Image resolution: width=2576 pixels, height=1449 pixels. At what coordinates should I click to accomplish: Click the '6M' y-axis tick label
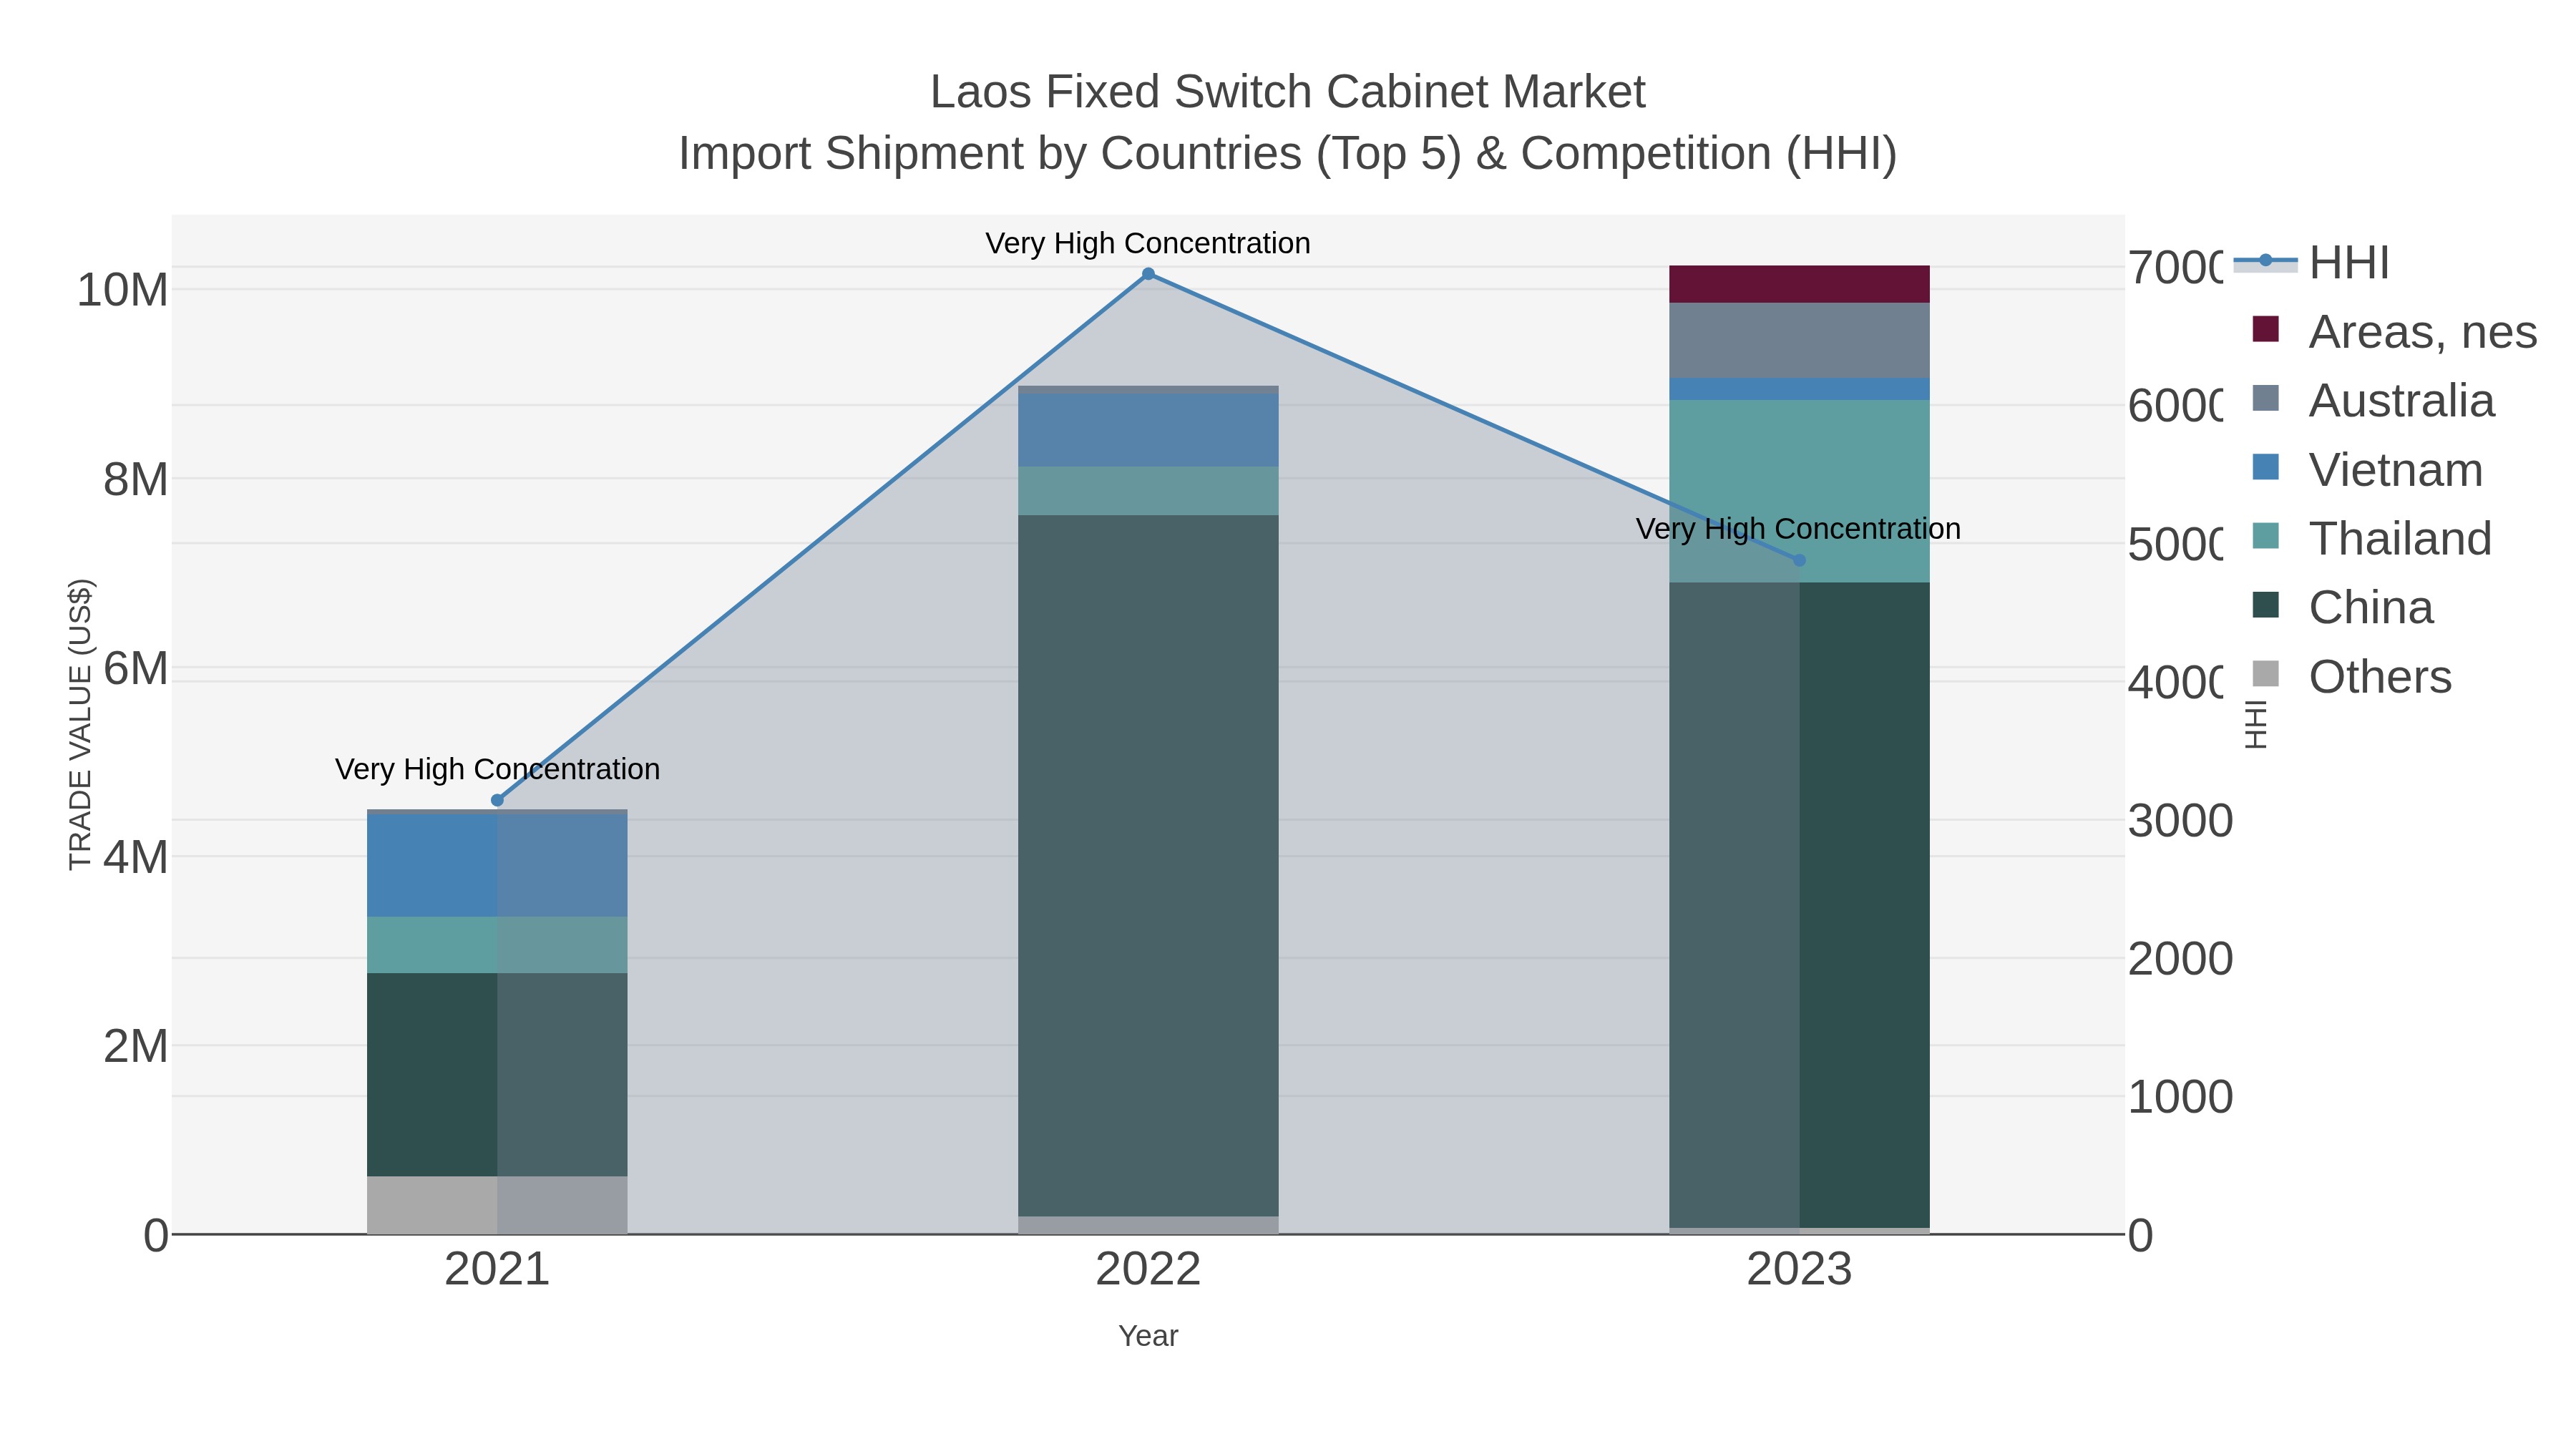pyautogui.click(x=135, y=668)
